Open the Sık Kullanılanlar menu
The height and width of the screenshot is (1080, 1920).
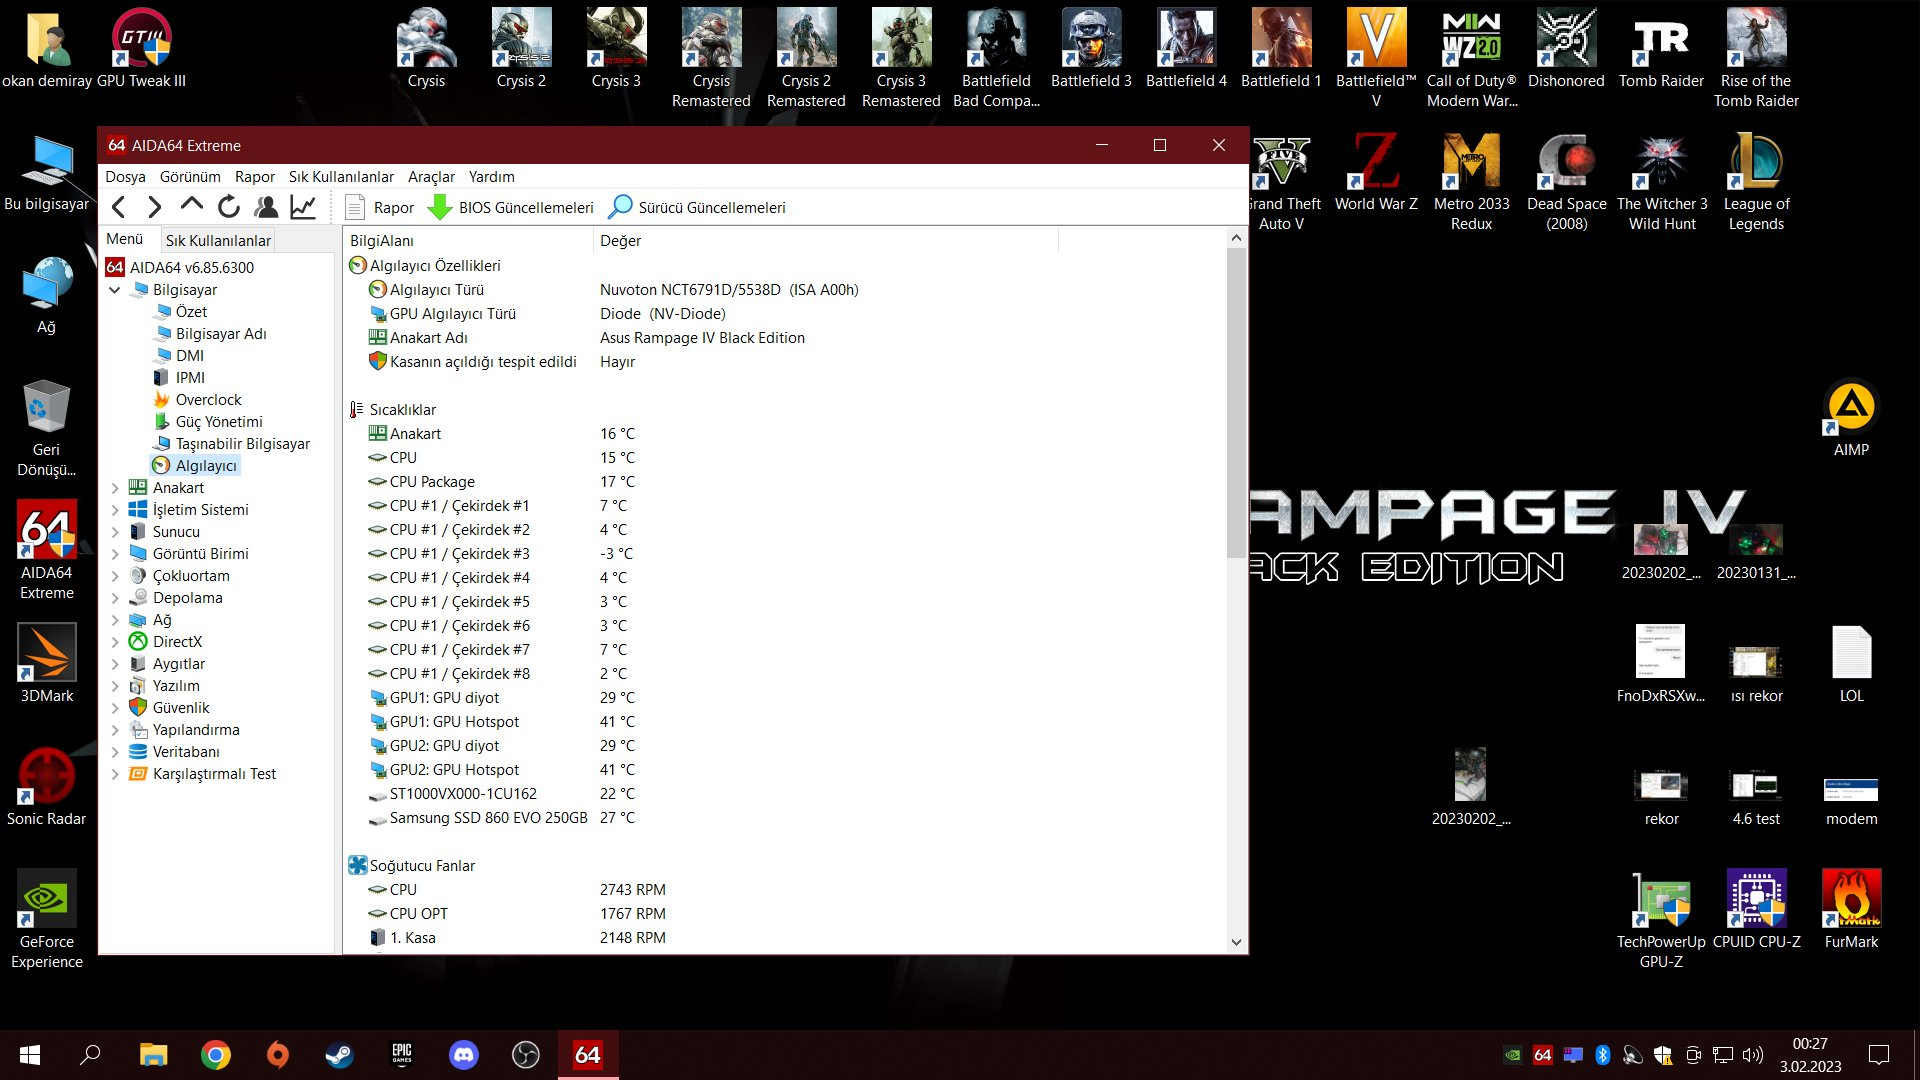(x=342, y=176)
